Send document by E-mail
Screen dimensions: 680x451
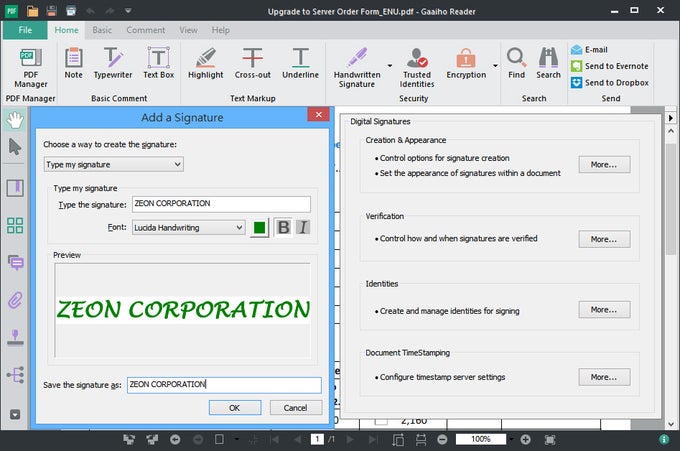click(589, 50)
